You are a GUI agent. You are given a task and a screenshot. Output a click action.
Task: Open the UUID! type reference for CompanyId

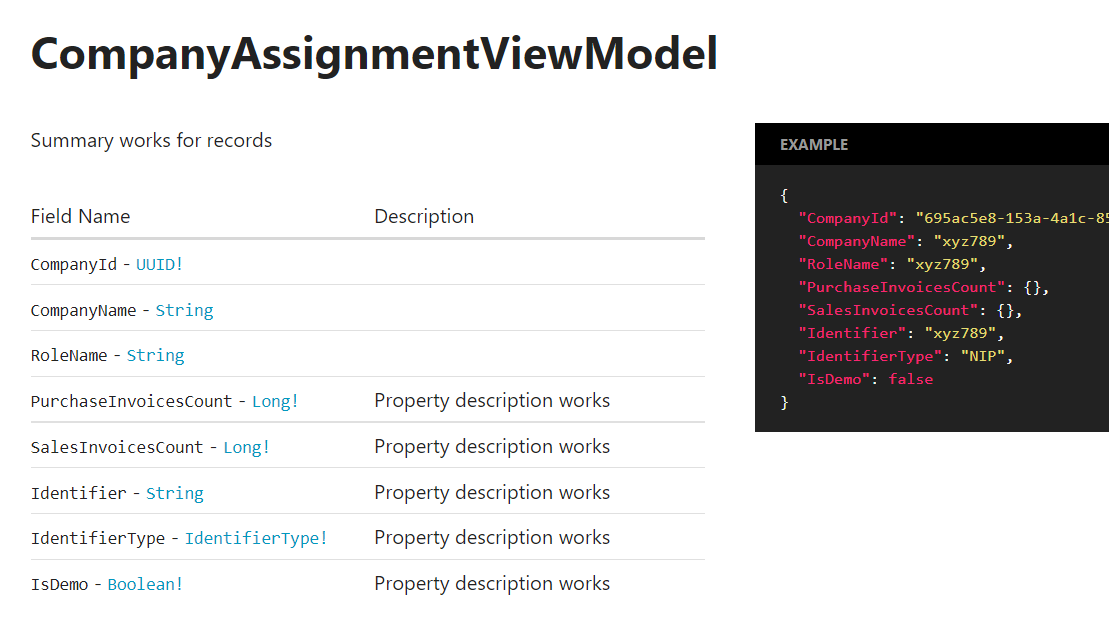click(159, 264)
